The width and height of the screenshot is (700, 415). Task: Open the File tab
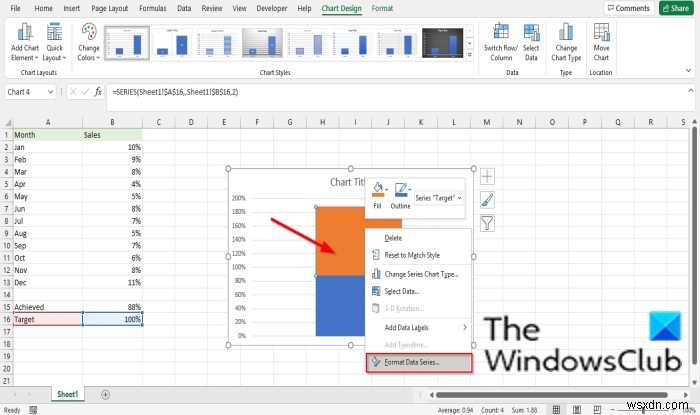pos(15,8)
